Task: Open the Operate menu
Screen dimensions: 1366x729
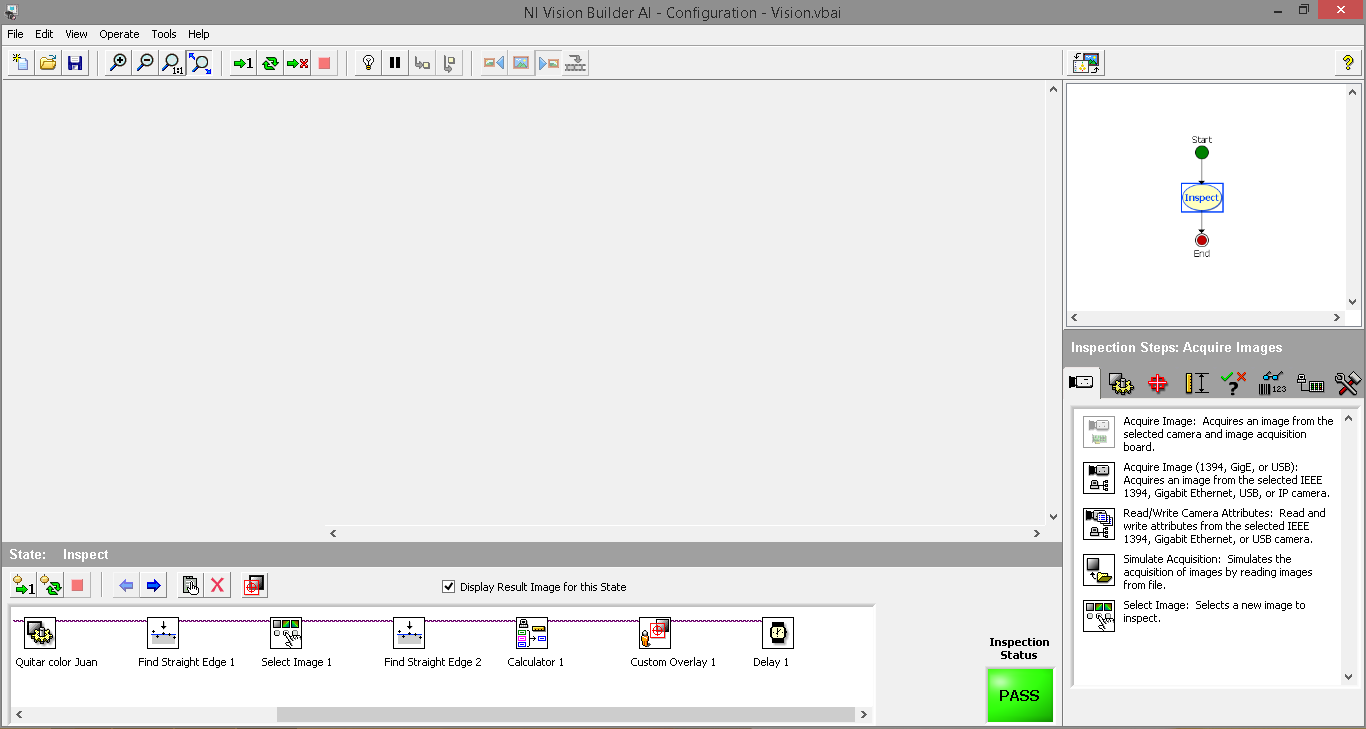Action: 119,34
